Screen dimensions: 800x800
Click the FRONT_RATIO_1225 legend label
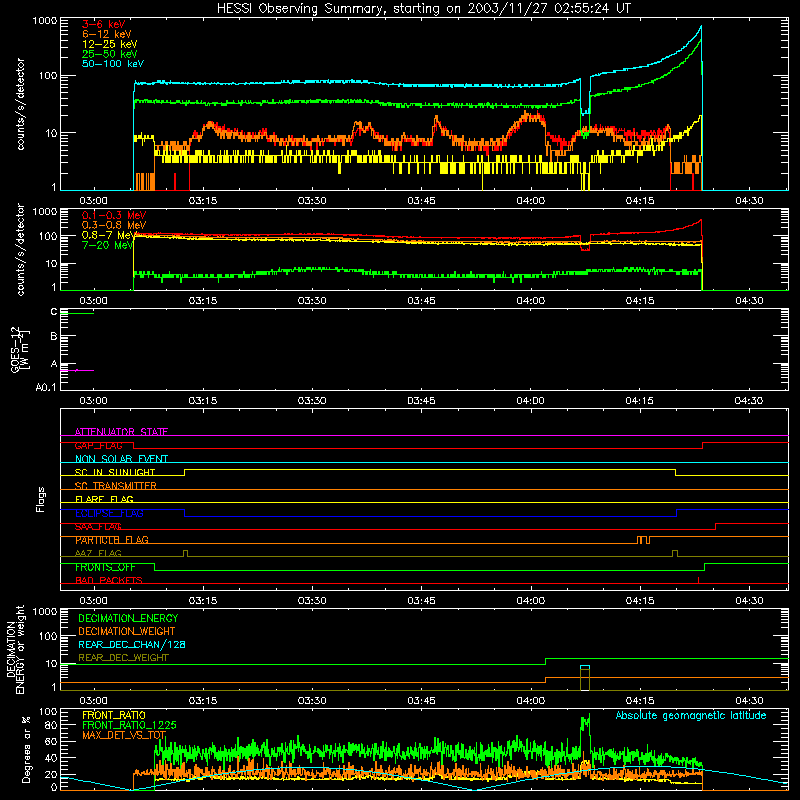coord(129,725)
